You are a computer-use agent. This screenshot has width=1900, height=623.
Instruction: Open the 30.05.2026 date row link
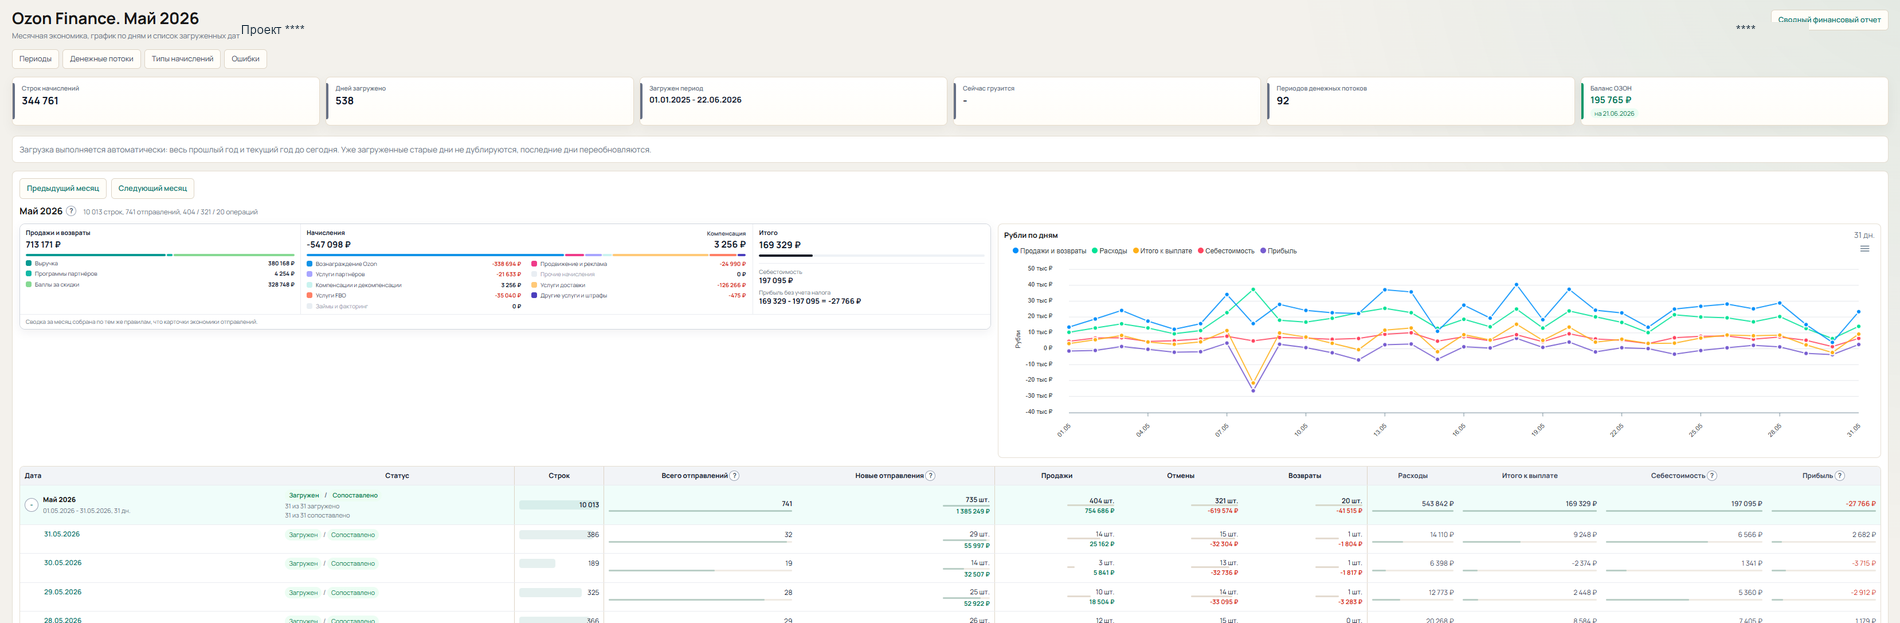(62, 563)
